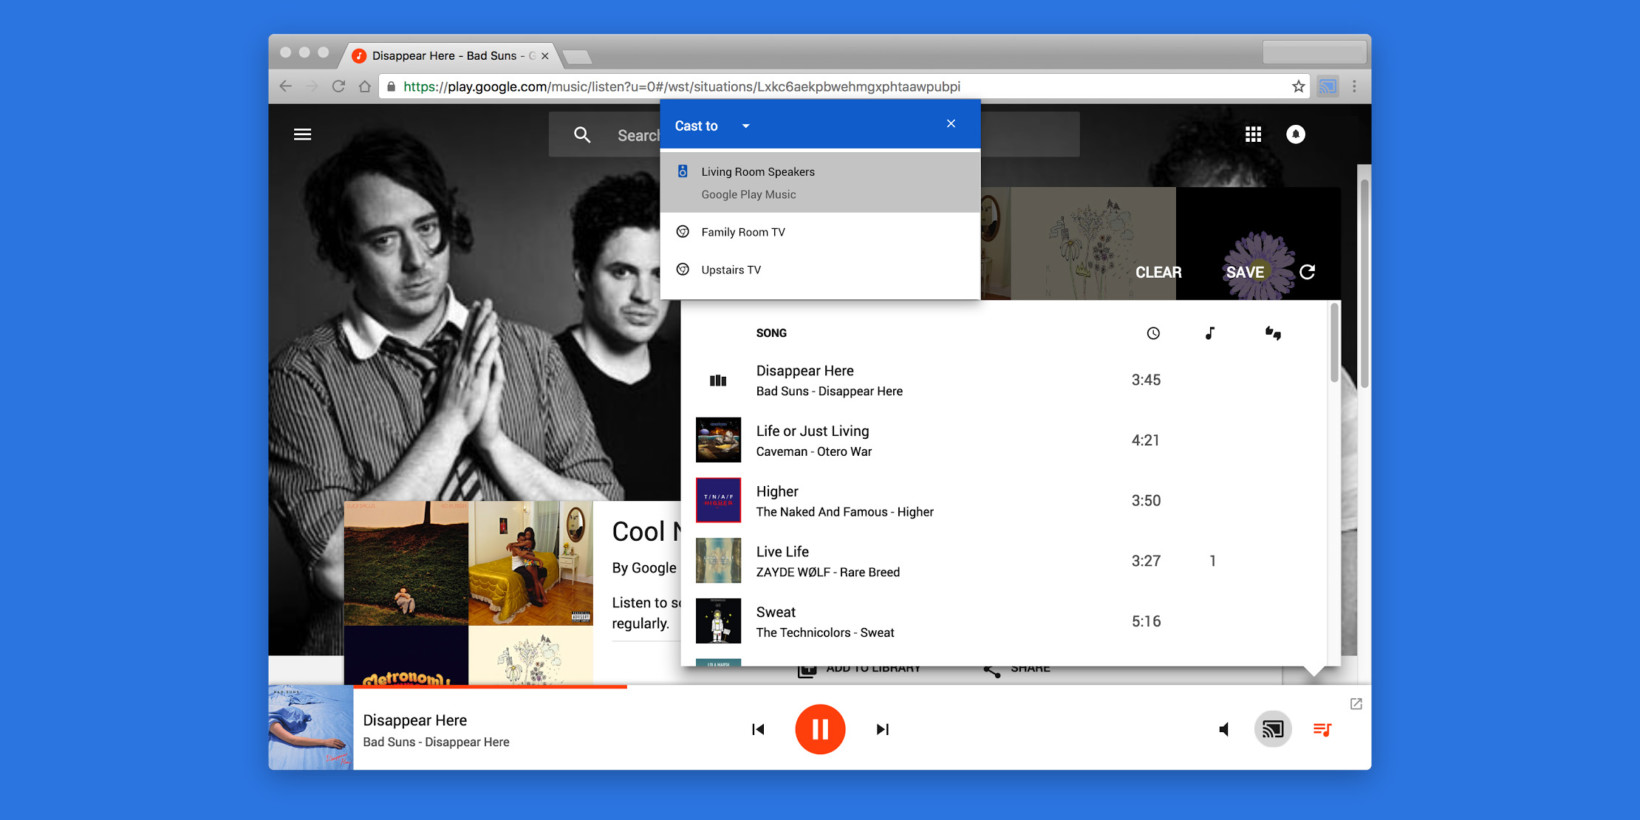Toggle the Cast button in player bar

pyautogui.click(x=1272, y=729)
